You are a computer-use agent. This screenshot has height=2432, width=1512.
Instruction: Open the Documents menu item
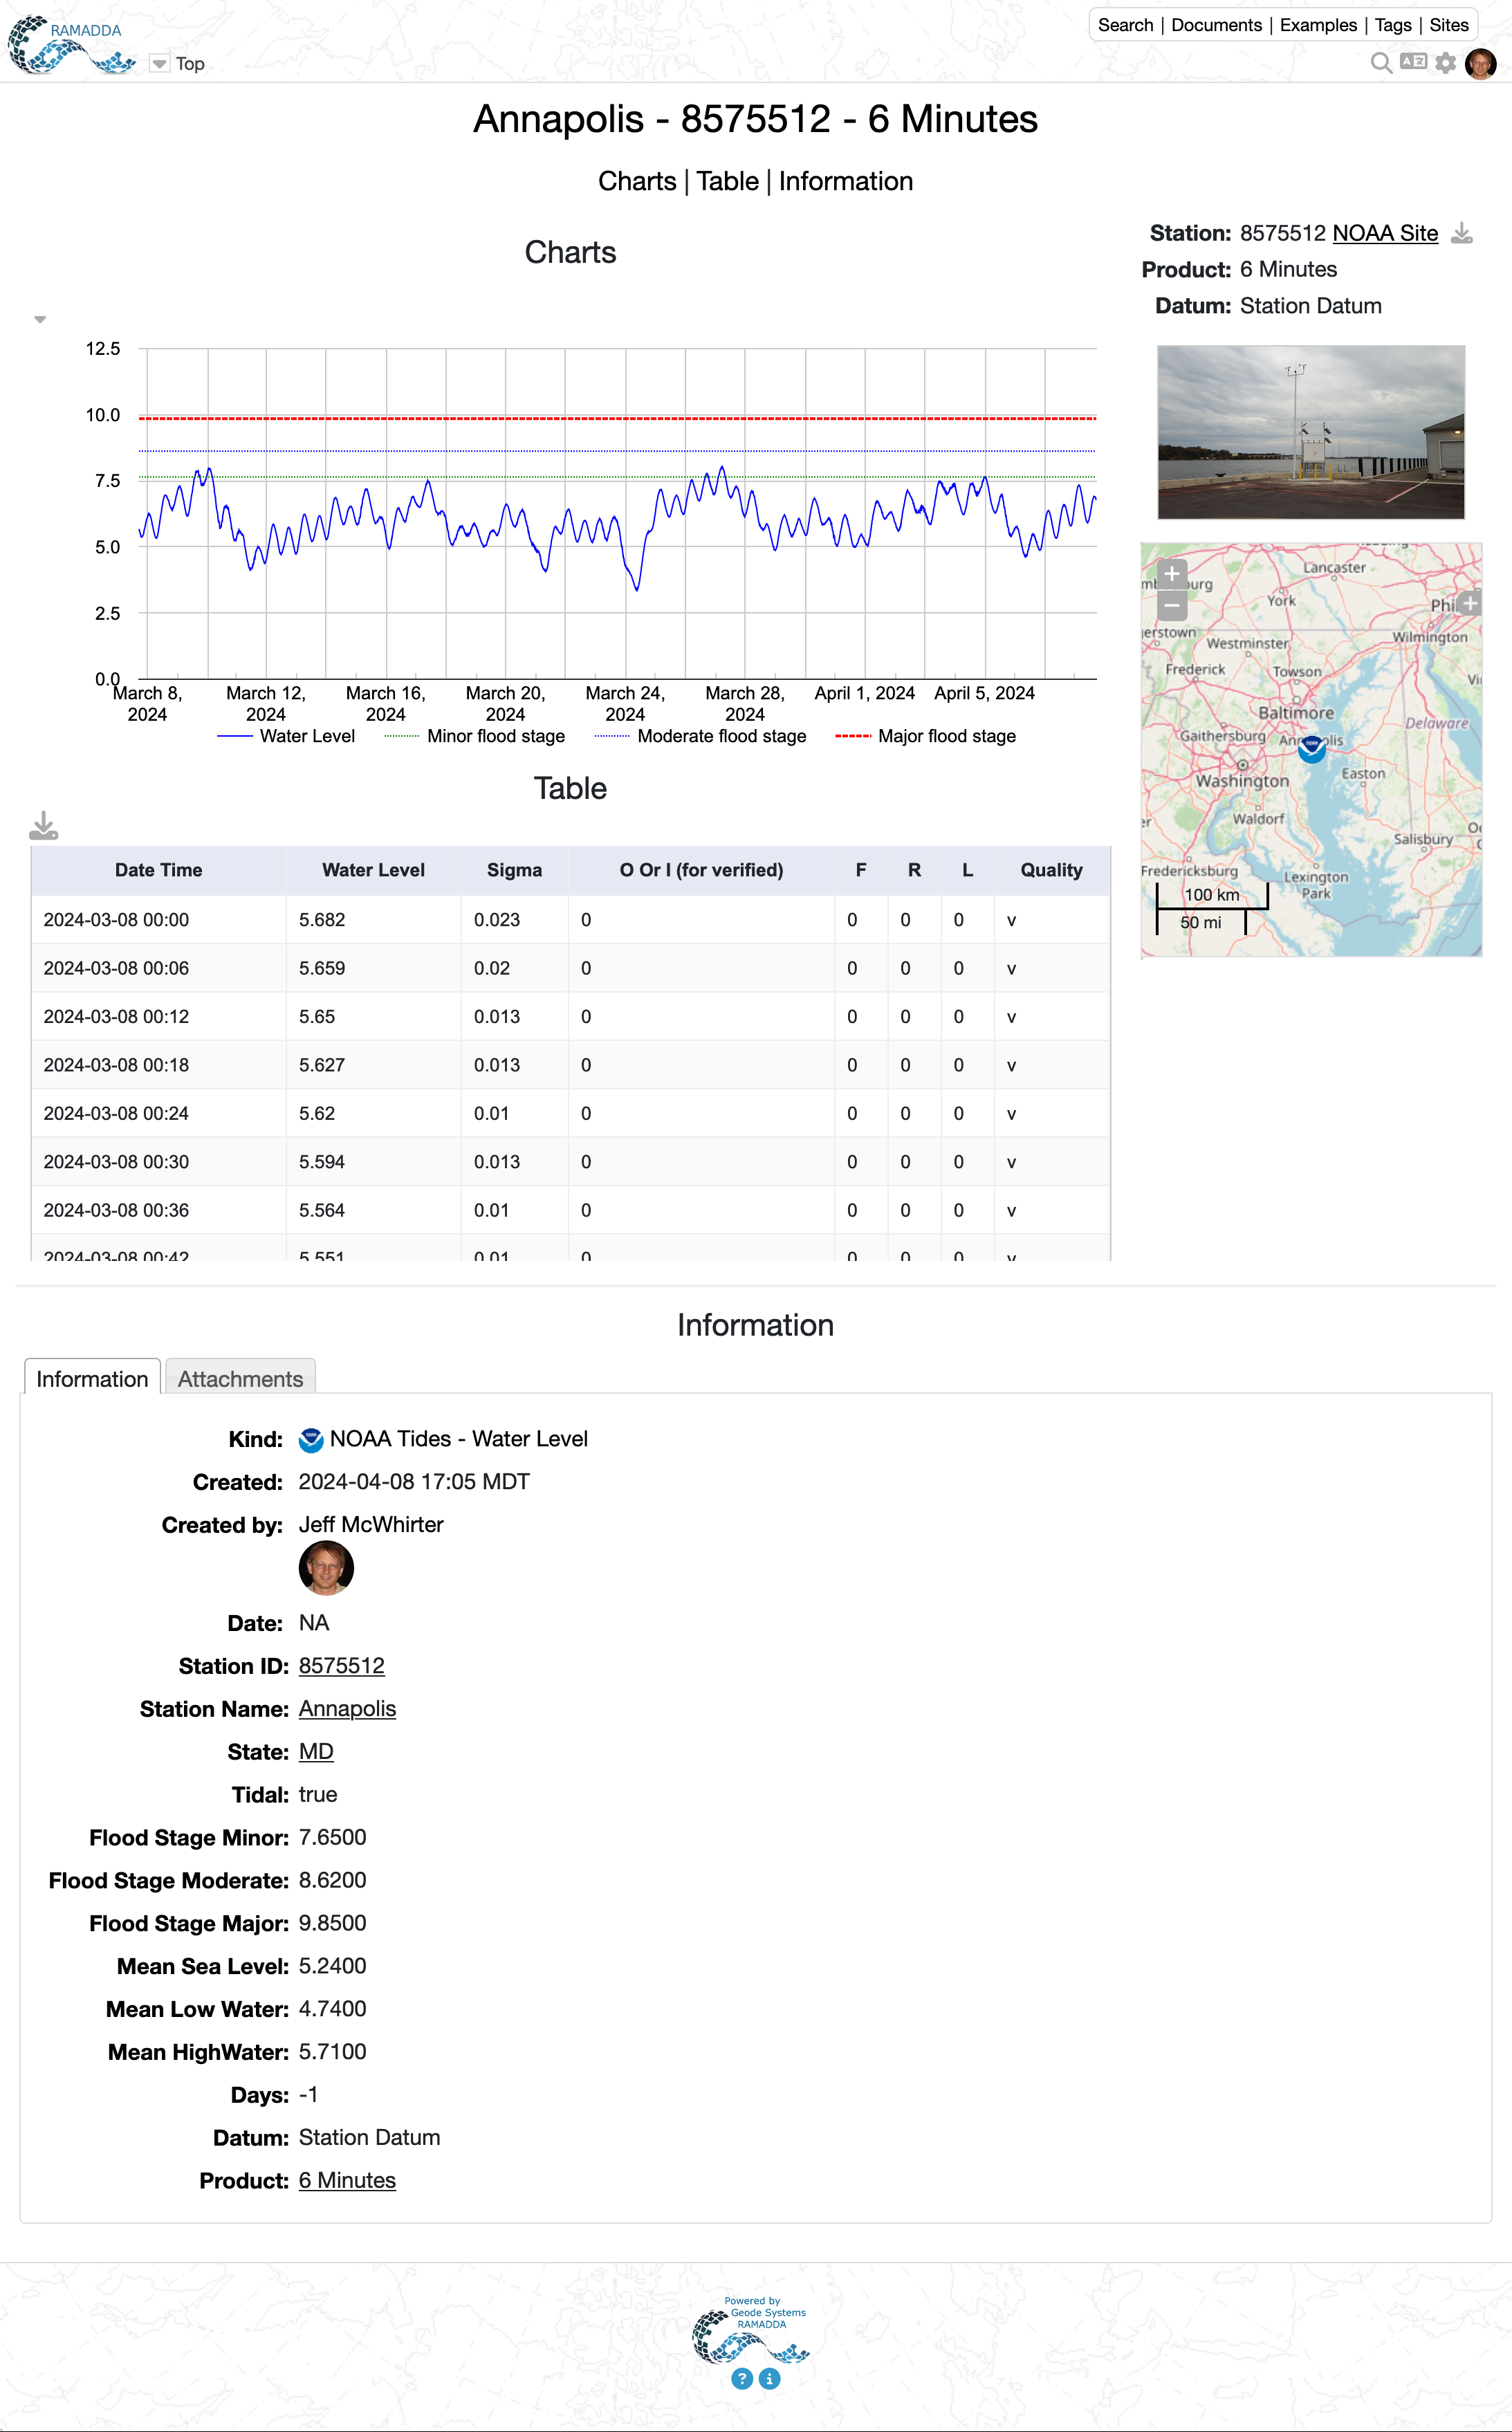[1216, 25]
